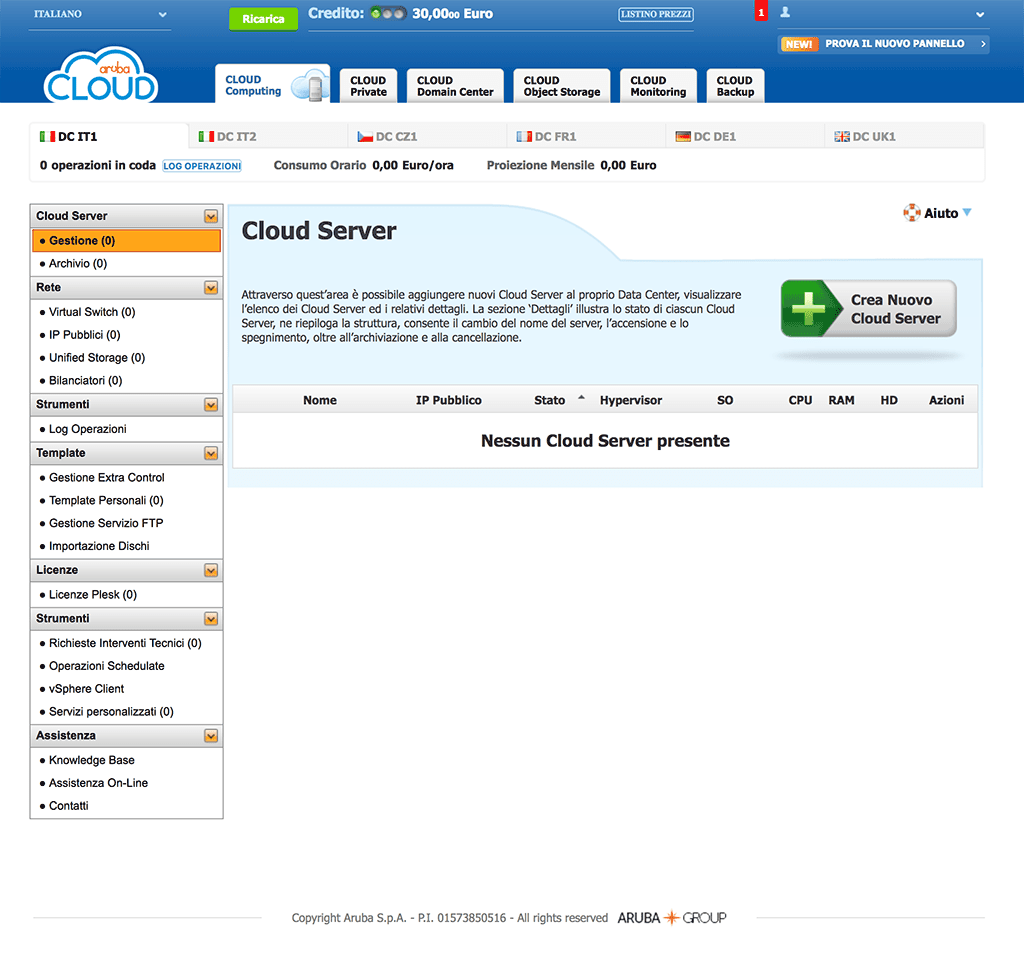Image resolution: width=1024 pixels, height=961 pixels.
Task: Click the Listino Prezzi button
Action: [x=656, y=15]
